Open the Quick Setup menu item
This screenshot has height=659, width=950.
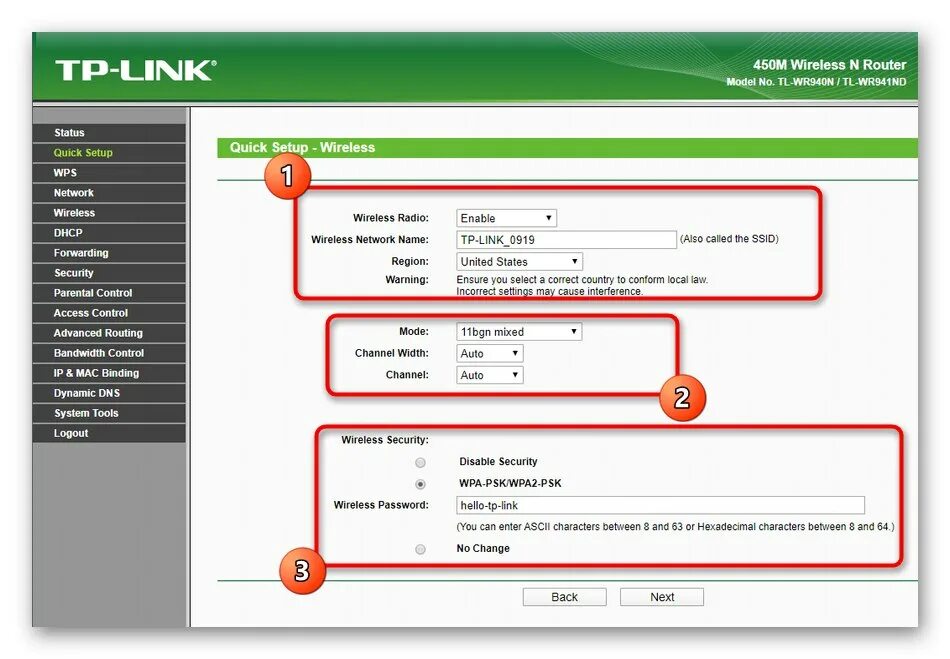pyautogui.click(x=109, y=153)
